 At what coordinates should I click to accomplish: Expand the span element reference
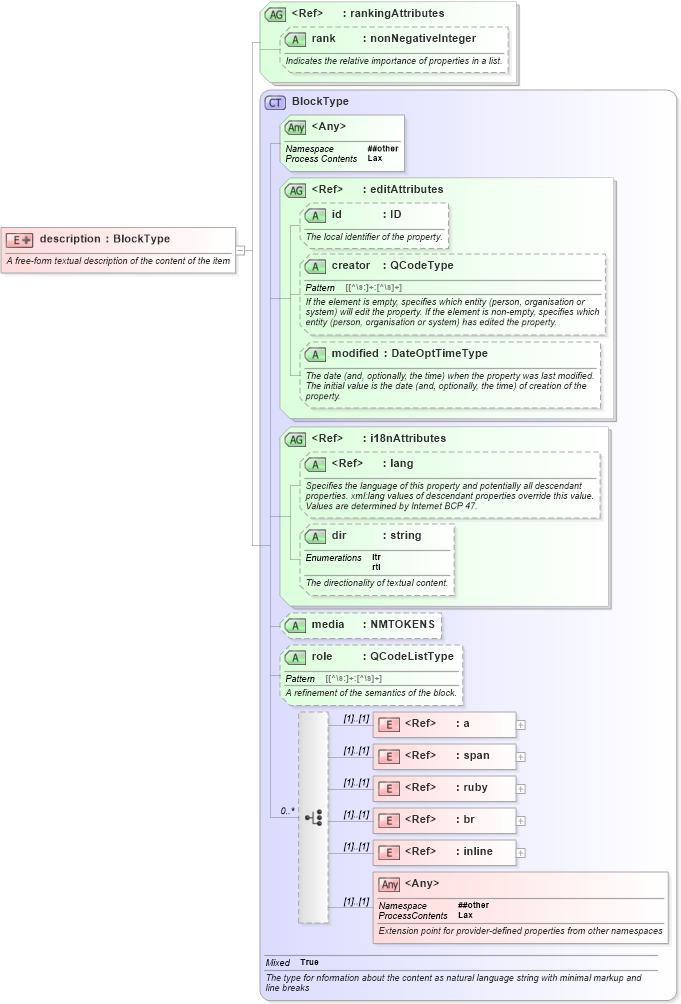(521, 757)
